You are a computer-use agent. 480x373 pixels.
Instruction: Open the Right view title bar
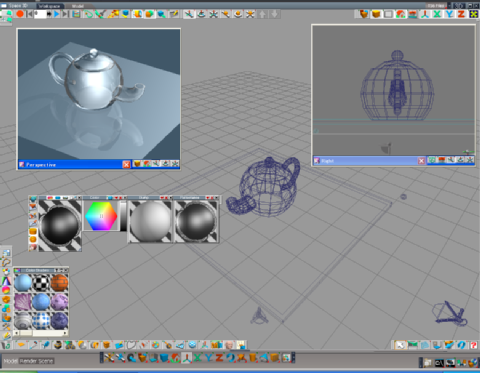365,161
